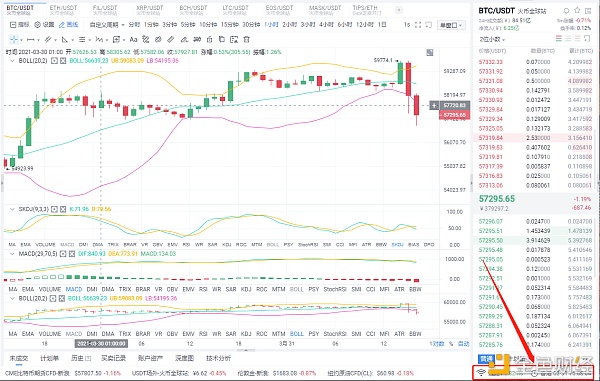Click chart corner icon below 单窗口 dropdown

tap(430, 52)
